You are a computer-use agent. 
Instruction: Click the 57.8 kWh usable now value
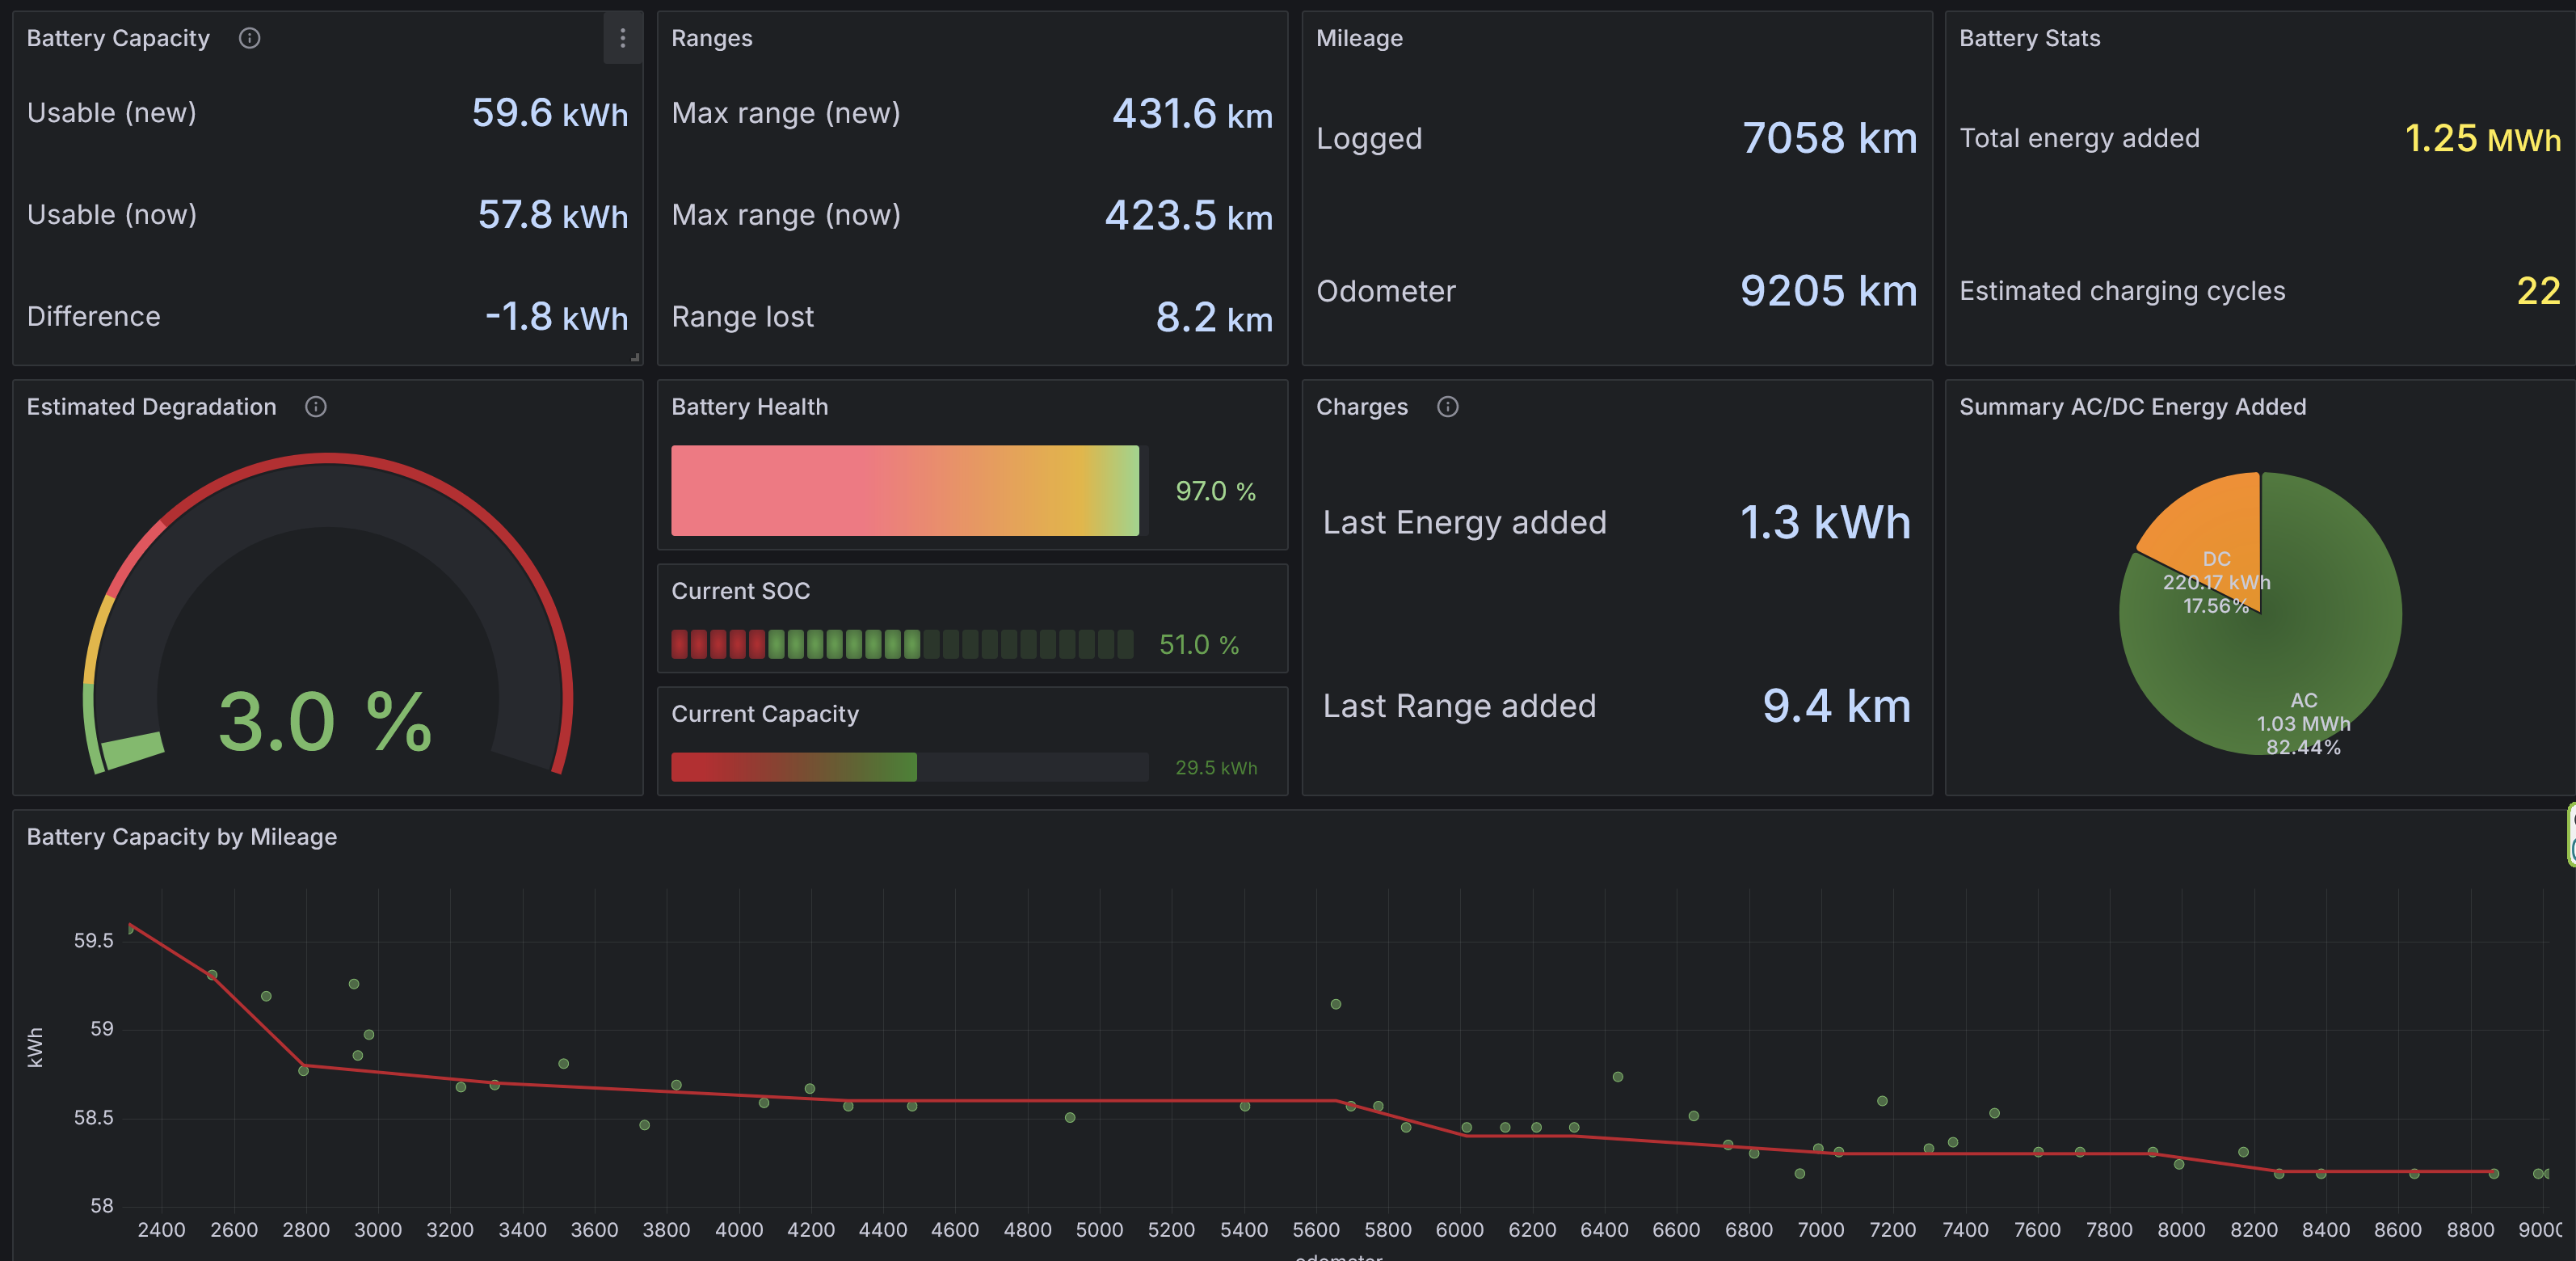coord(552,215)
